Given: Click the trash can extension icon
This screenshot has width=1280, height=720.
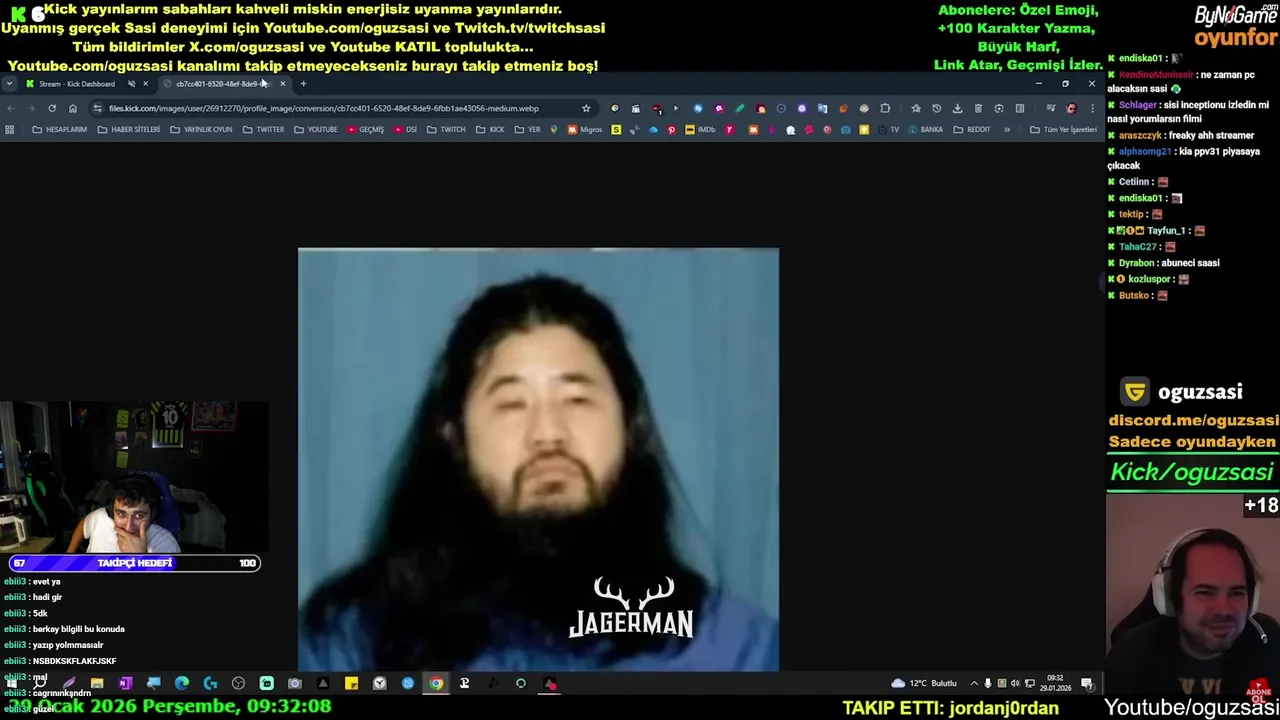Looking at the screenshot, I should (x=978, y=108).
